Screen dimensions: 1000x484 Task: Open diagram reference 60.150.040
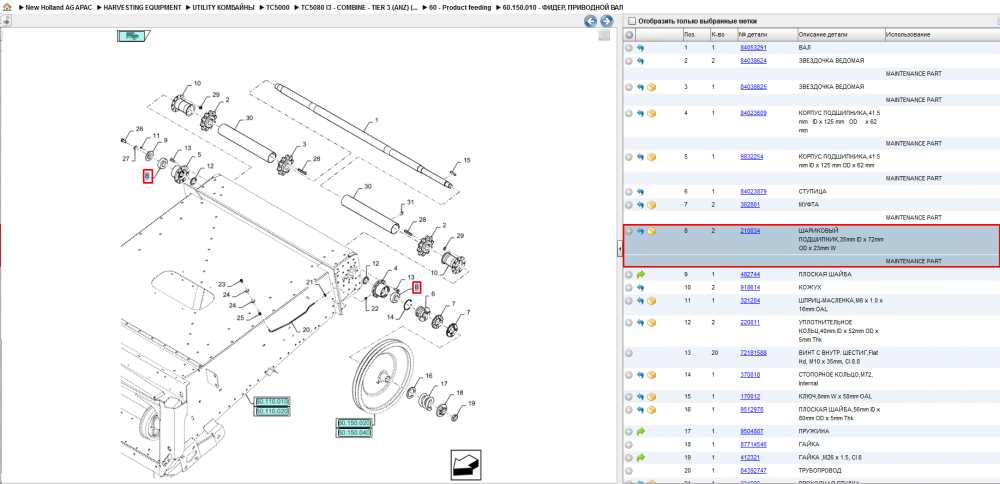click(x=355, y=433)
